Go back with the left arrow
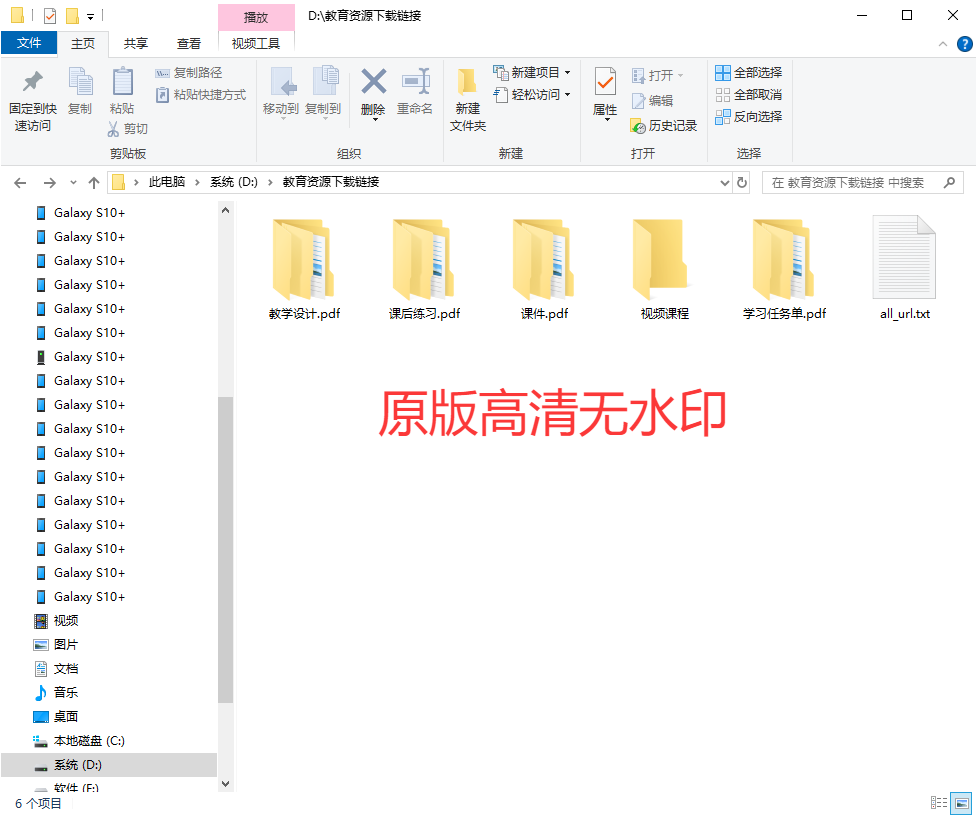The image size is (977, 816). click(20, 183)
